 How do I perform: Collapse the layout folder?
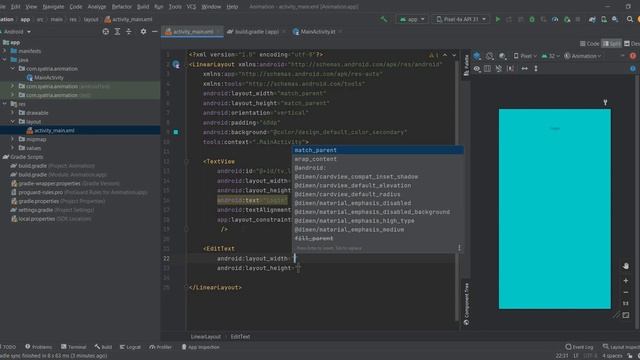tap(12, 122)
